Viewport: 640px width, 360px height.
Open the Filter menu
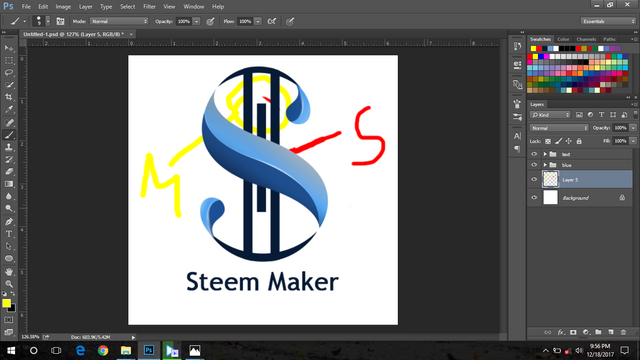[x=149, y=7]
